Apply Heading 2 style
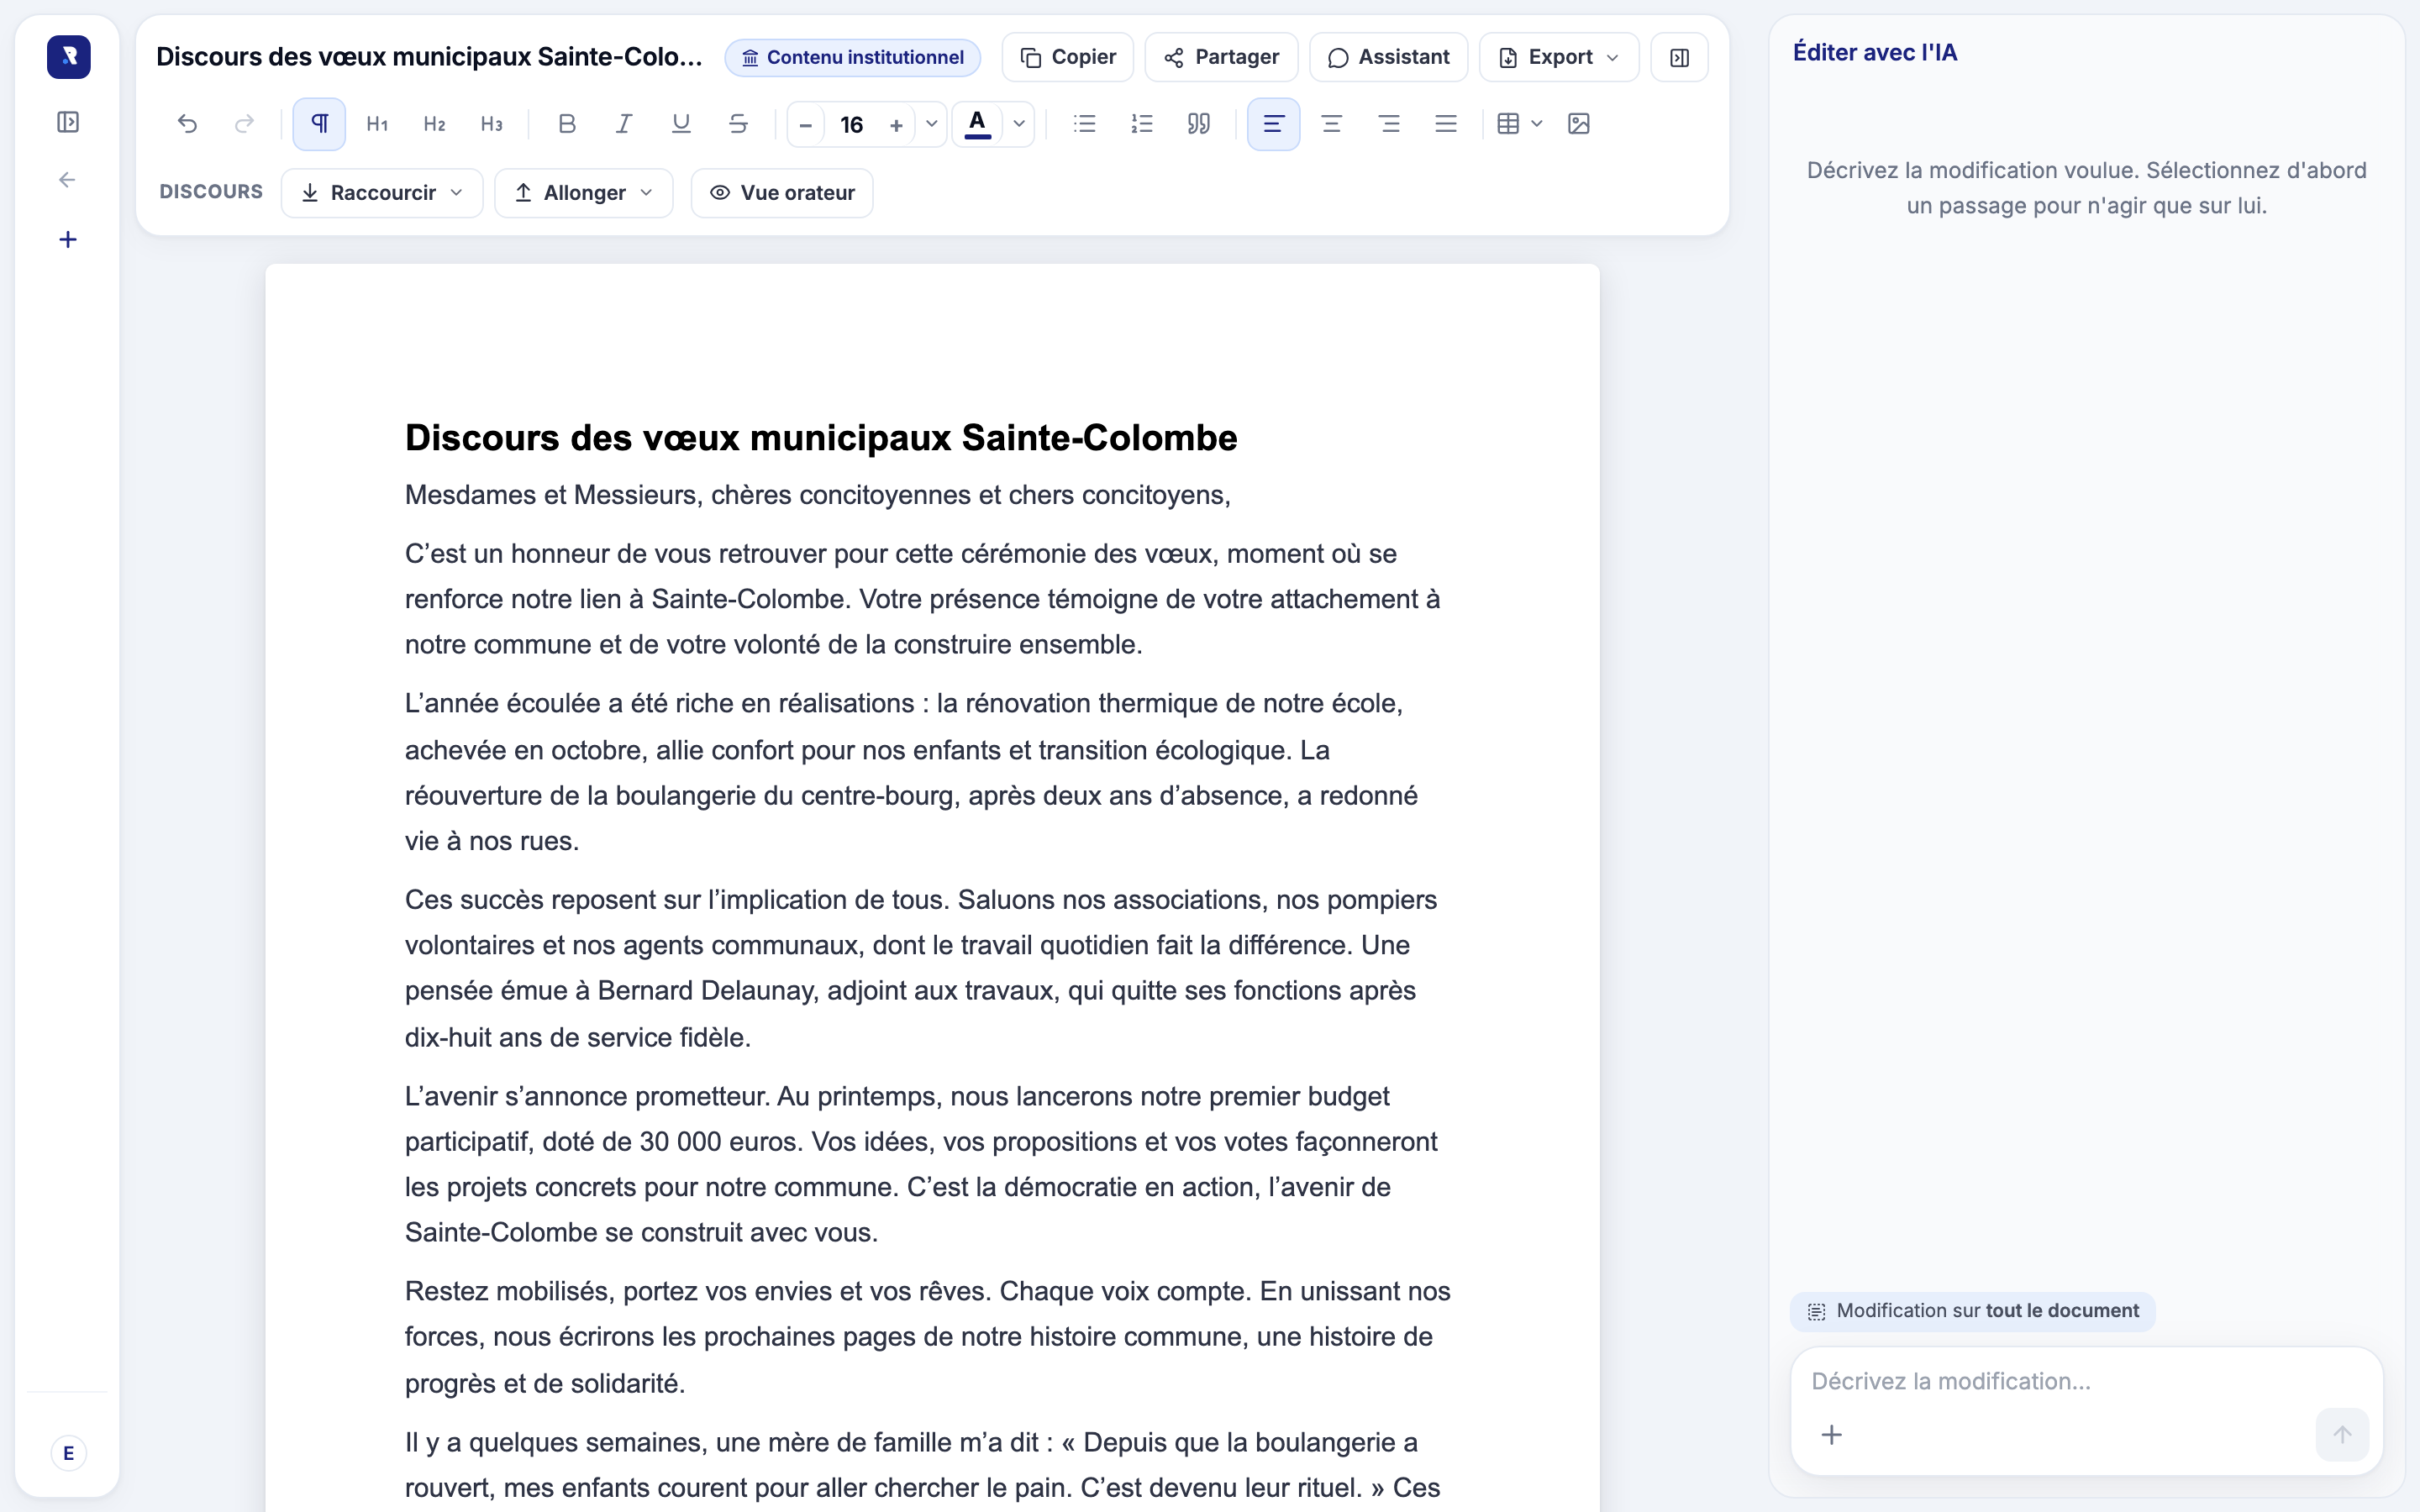Screen dimensions: 2420x1512 (x=434, y=124)
